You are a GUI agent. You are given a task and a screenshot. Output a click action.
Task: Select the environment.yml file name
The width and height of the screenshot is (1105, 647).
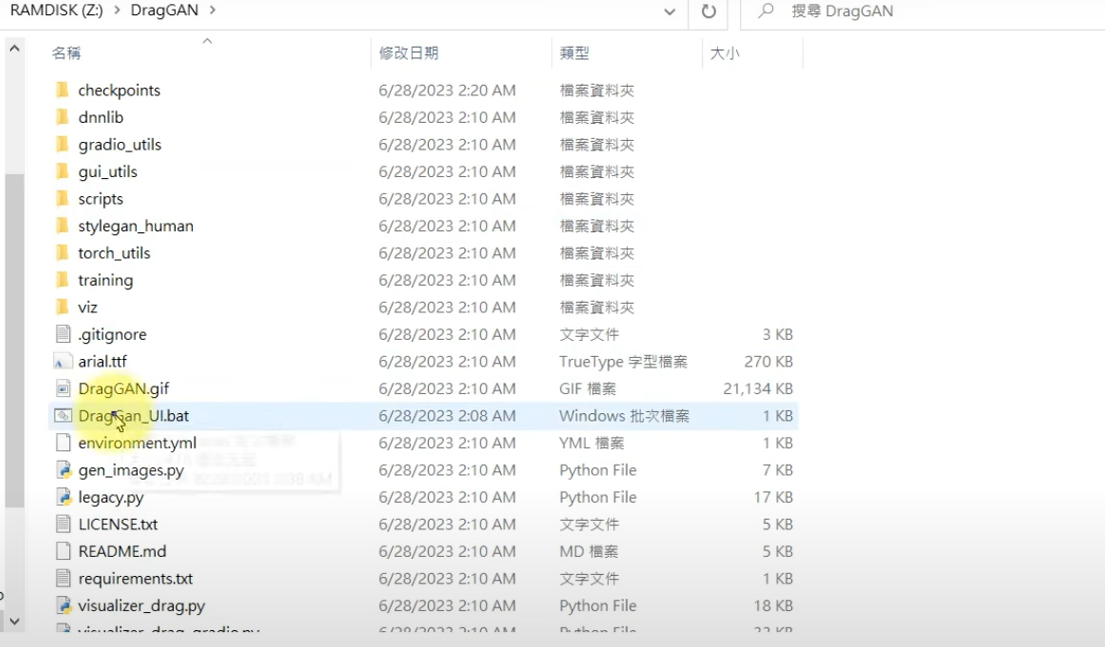(x=137, y=443)
